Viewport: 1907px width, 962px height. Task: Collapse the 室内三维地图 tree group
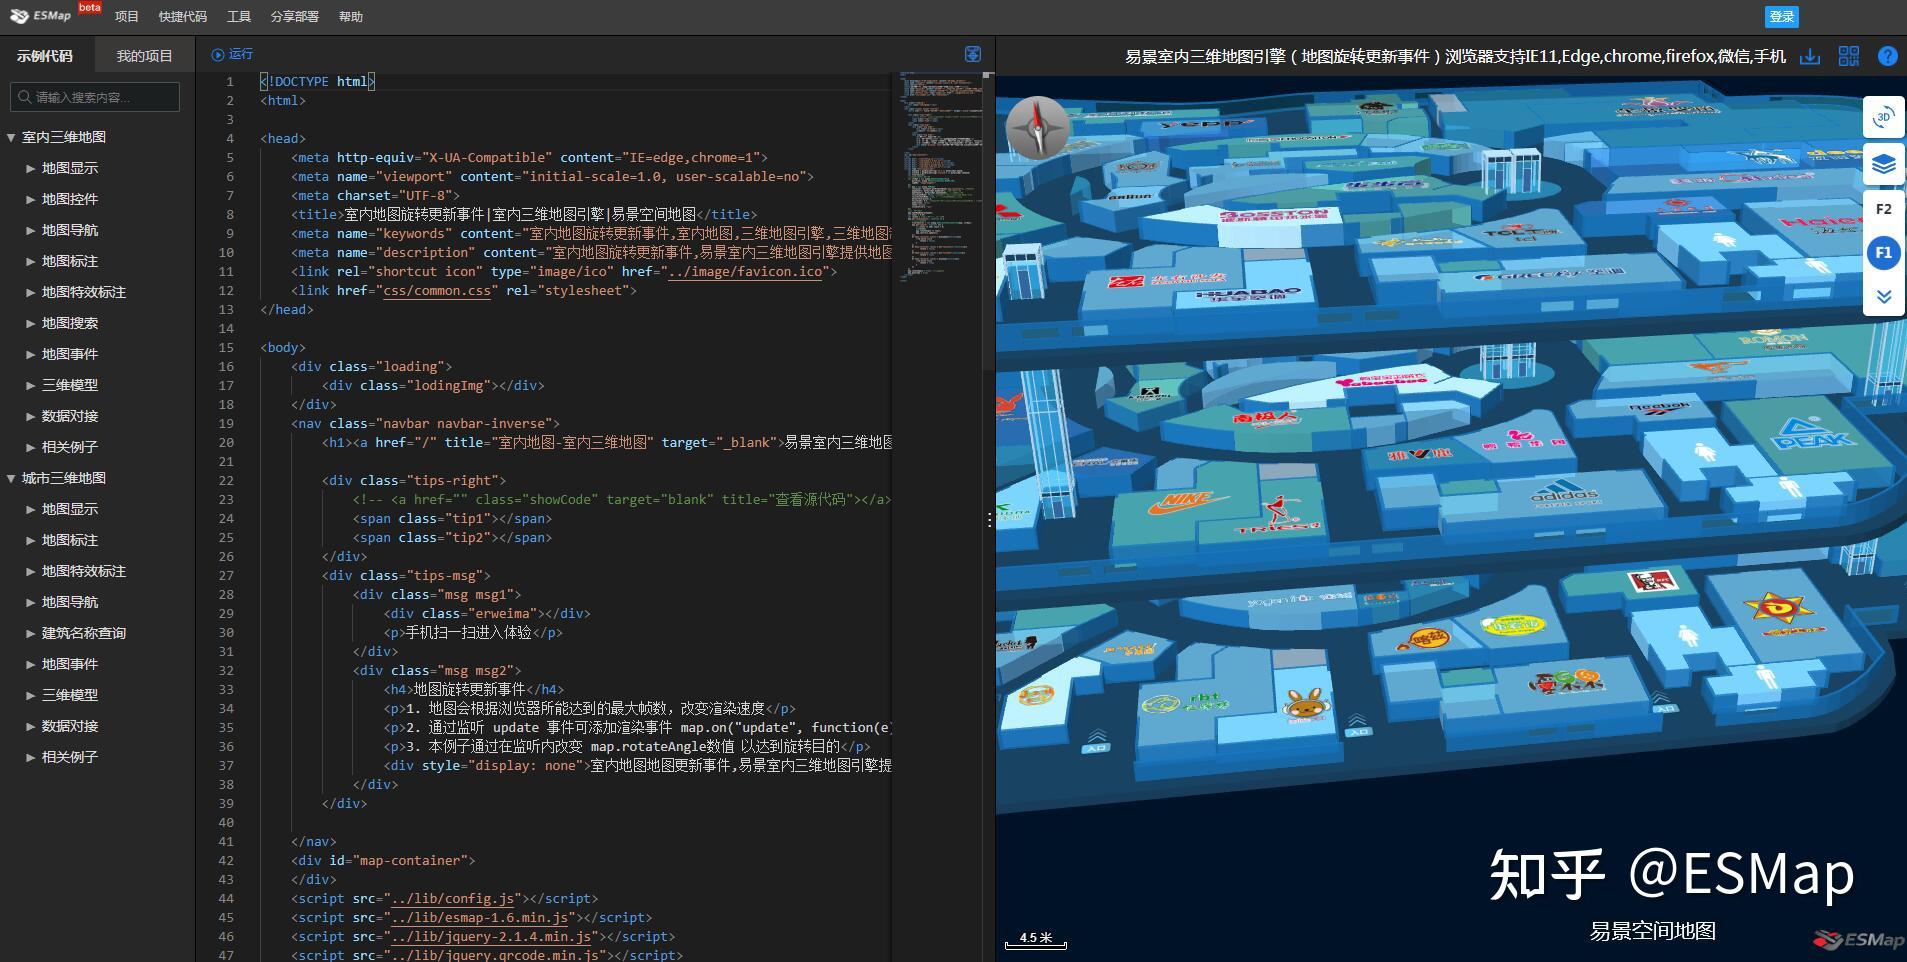click(x=11, y=138)
